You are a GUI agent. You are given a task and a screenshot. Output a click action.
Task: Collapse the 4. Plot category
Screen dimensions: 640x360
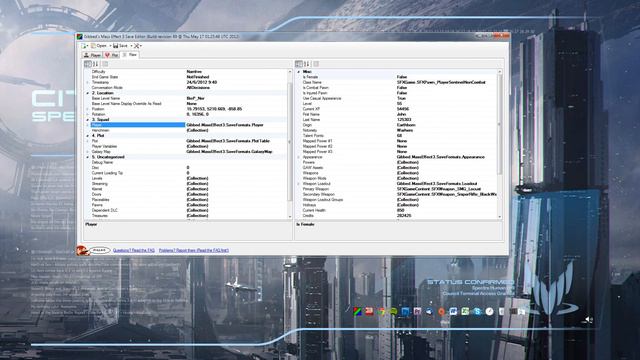[87, 136]
